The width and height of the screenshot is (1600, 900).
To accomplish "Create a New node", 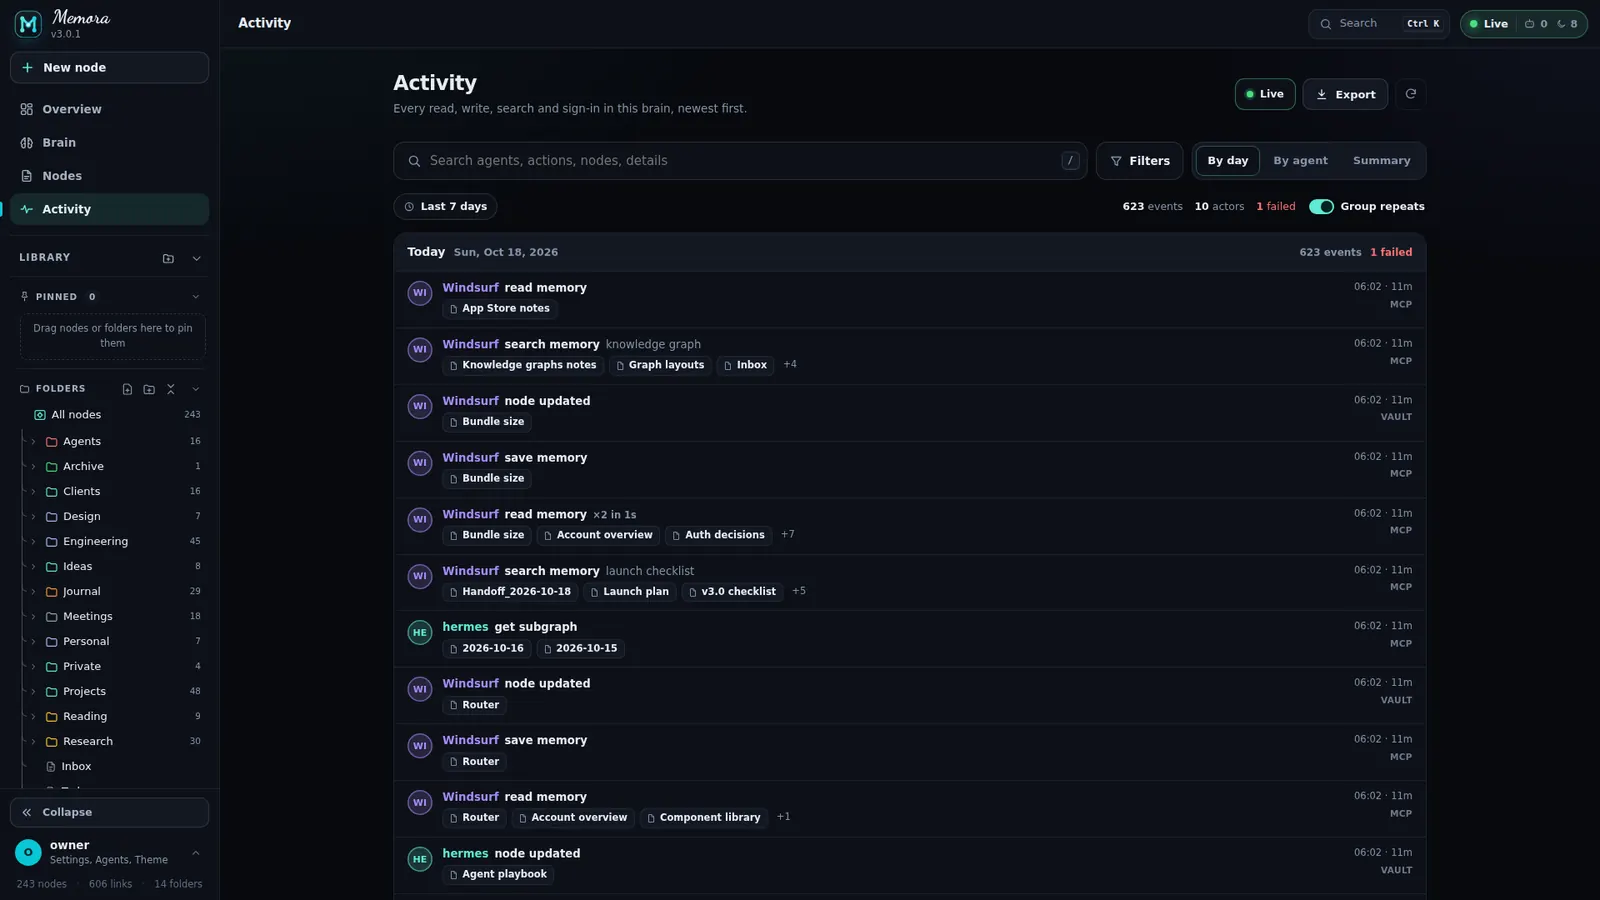I will [x=109, y=68].
